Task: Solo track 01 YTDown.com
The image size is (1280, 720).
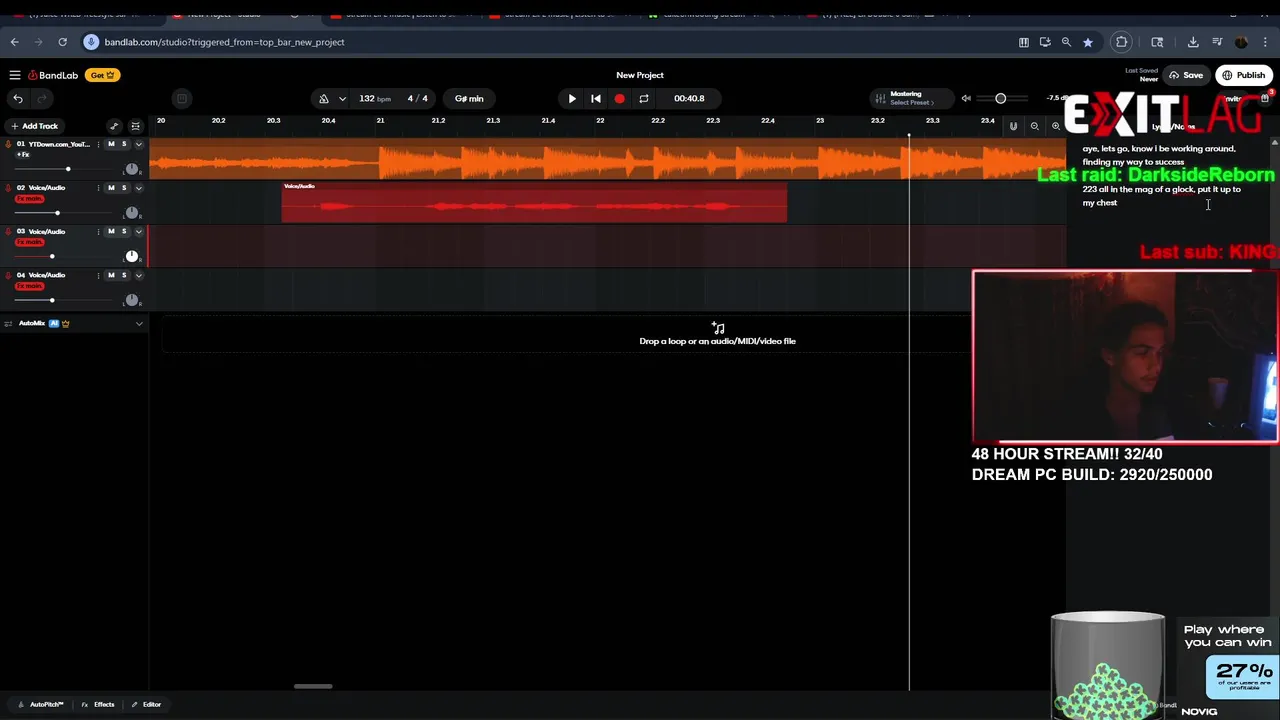Action: (124, 144)
